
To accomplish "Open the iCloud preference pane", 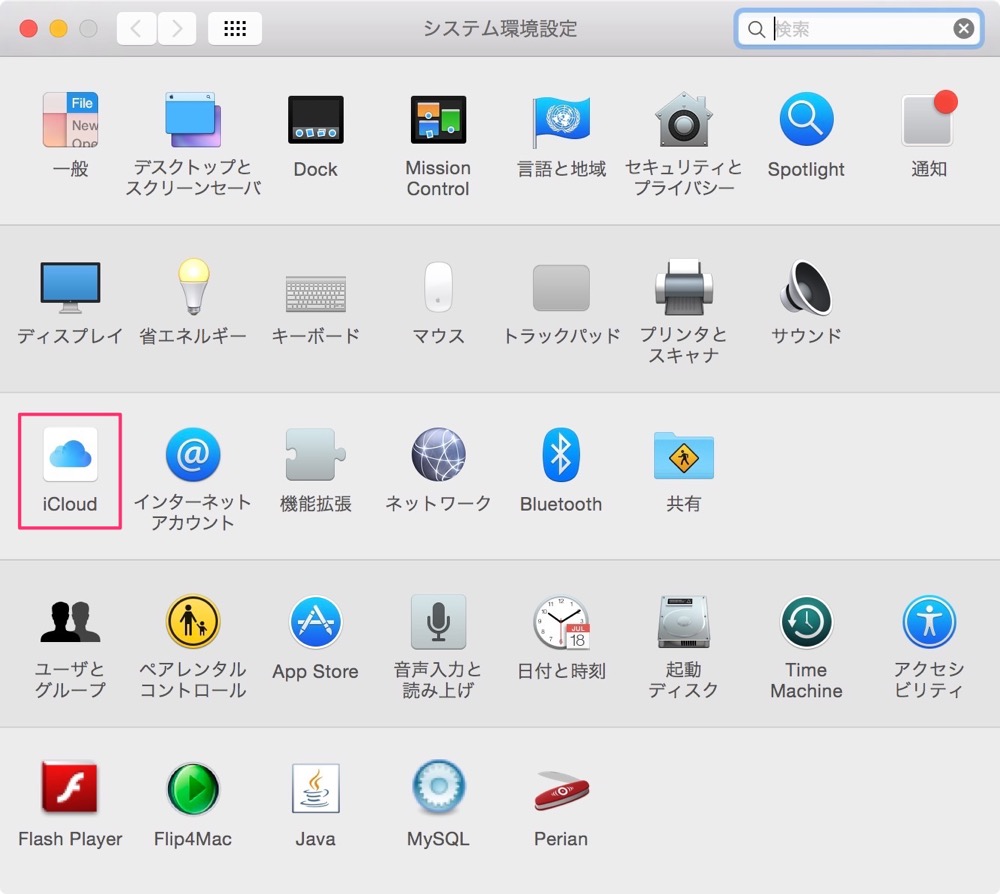I will pyautogui.click(x=70, y=455).
